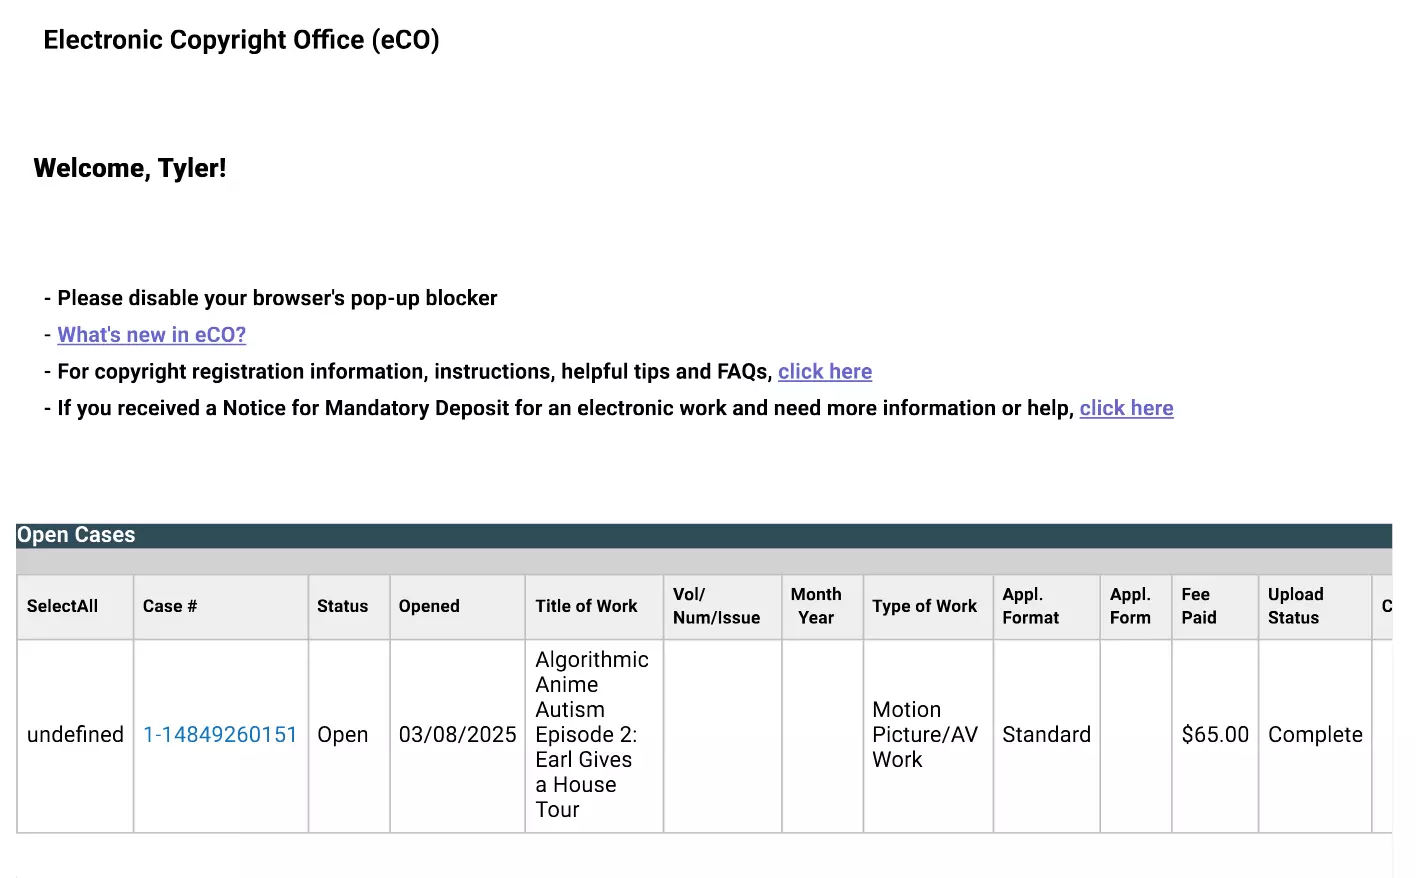Click the Upload Status column header
The width and height of the screenshot is (1416, 878).
point(1315,606)
